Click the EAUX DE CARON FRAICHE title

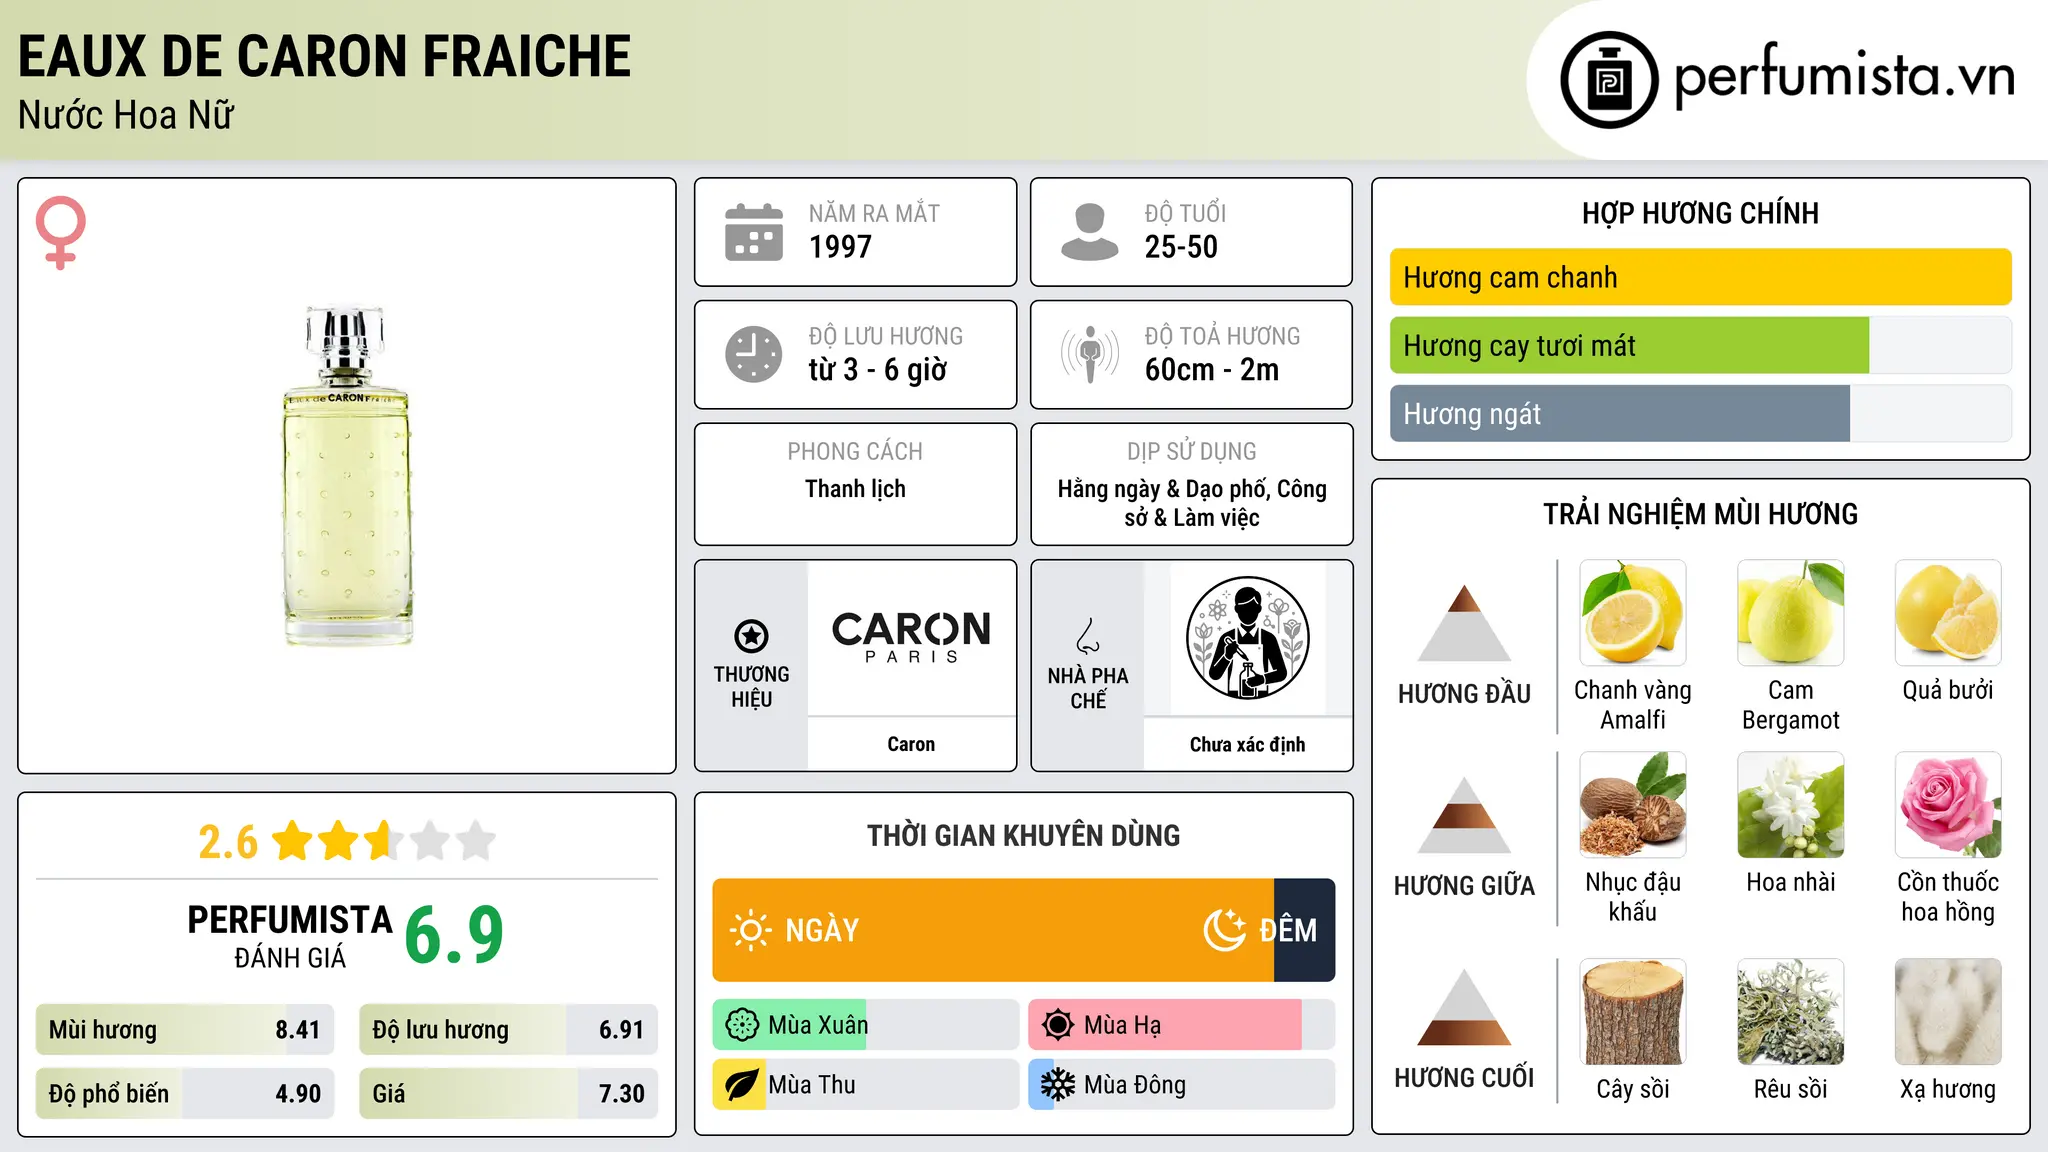click(325, 57)
